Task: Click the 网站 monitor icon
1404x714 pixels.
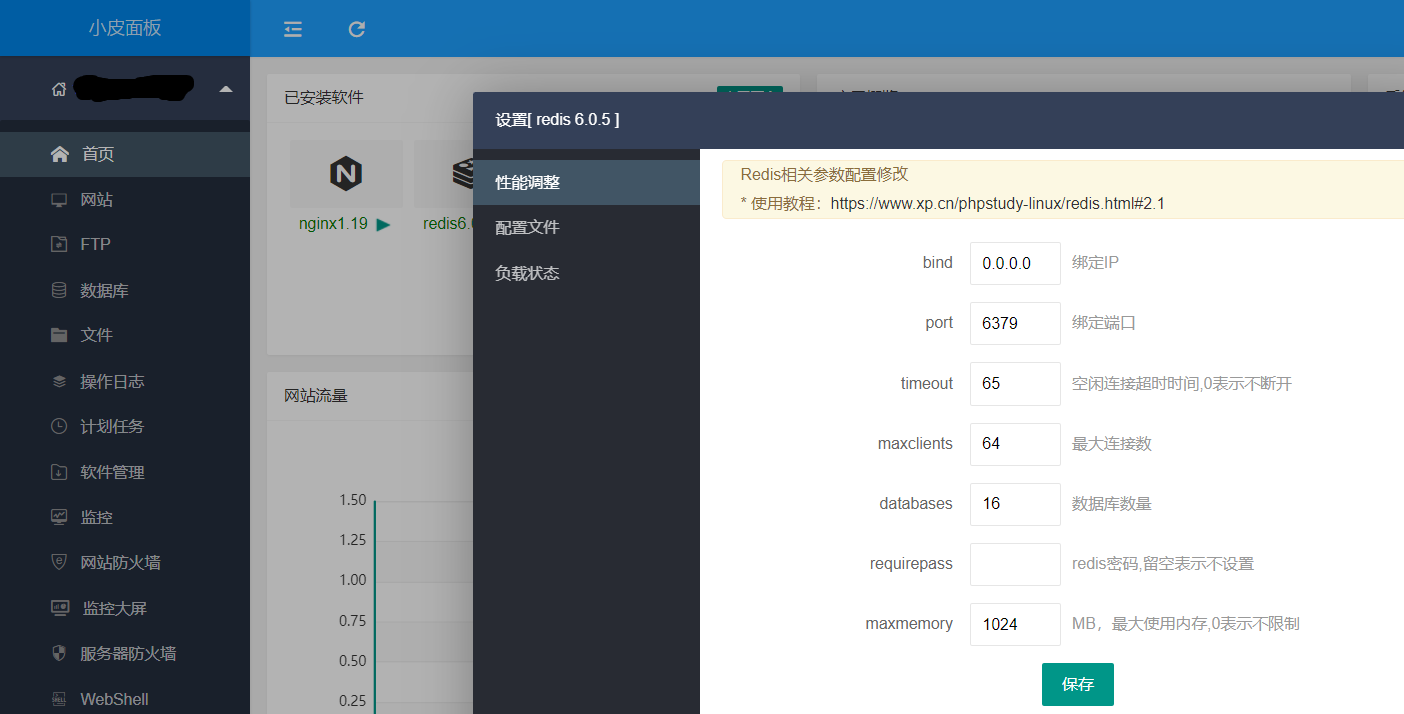Action: [59, 200]
